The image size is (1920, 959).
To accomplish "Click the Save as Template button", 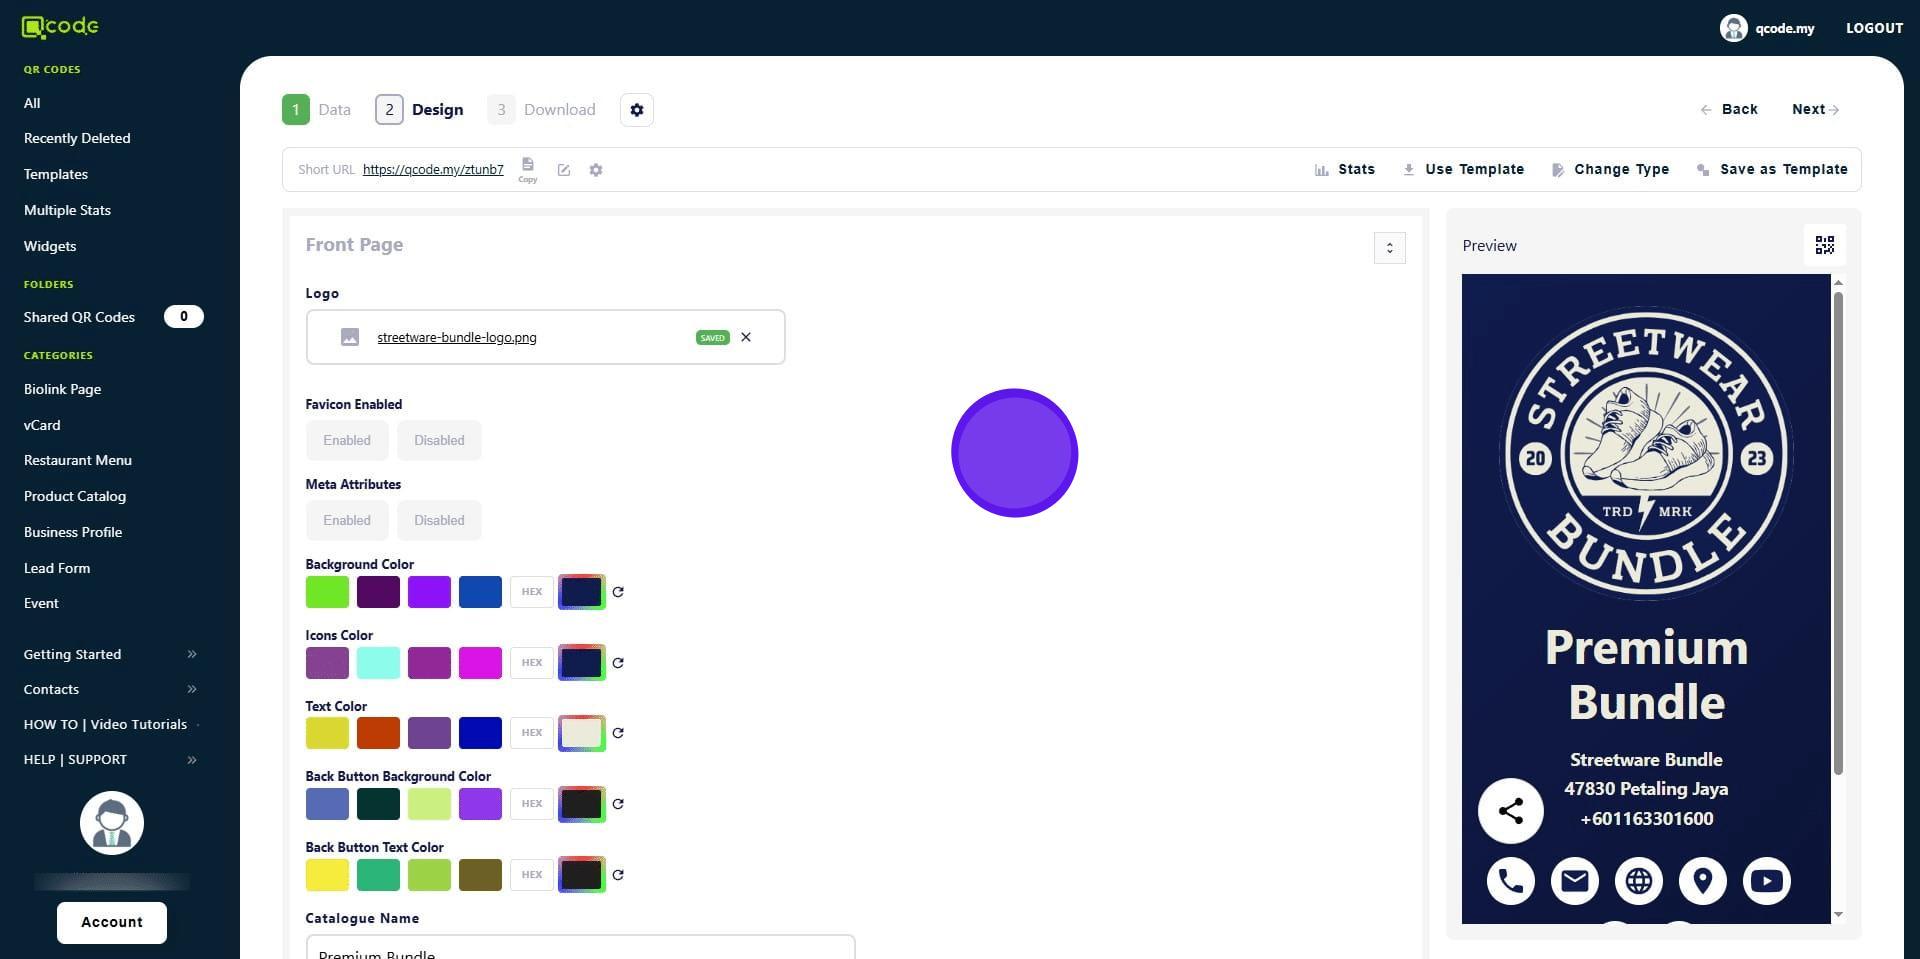I will tap(1772, 170).
